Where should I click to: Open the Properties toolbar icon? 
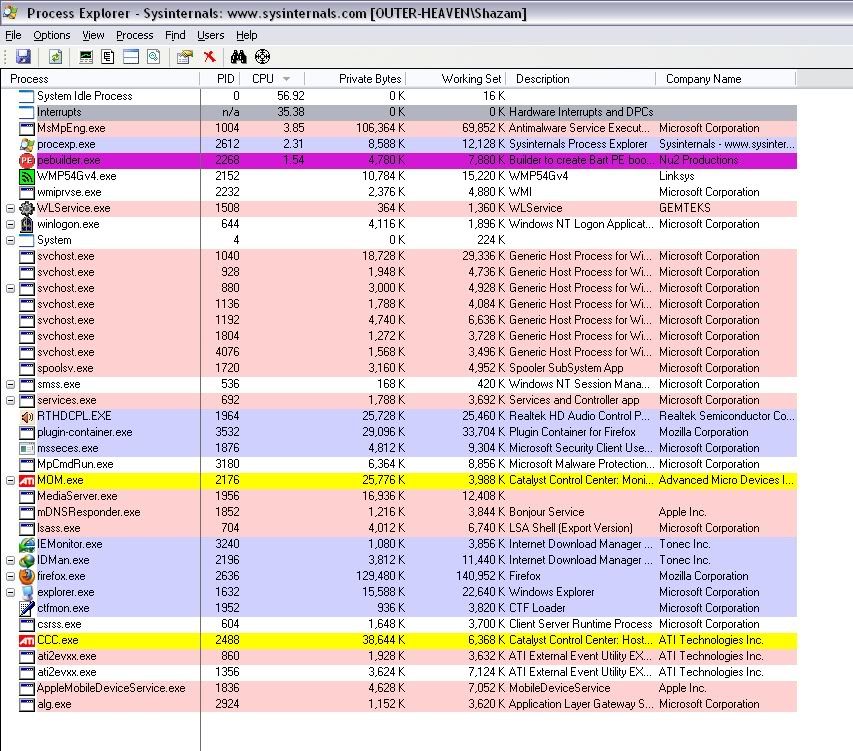[185, 57]
